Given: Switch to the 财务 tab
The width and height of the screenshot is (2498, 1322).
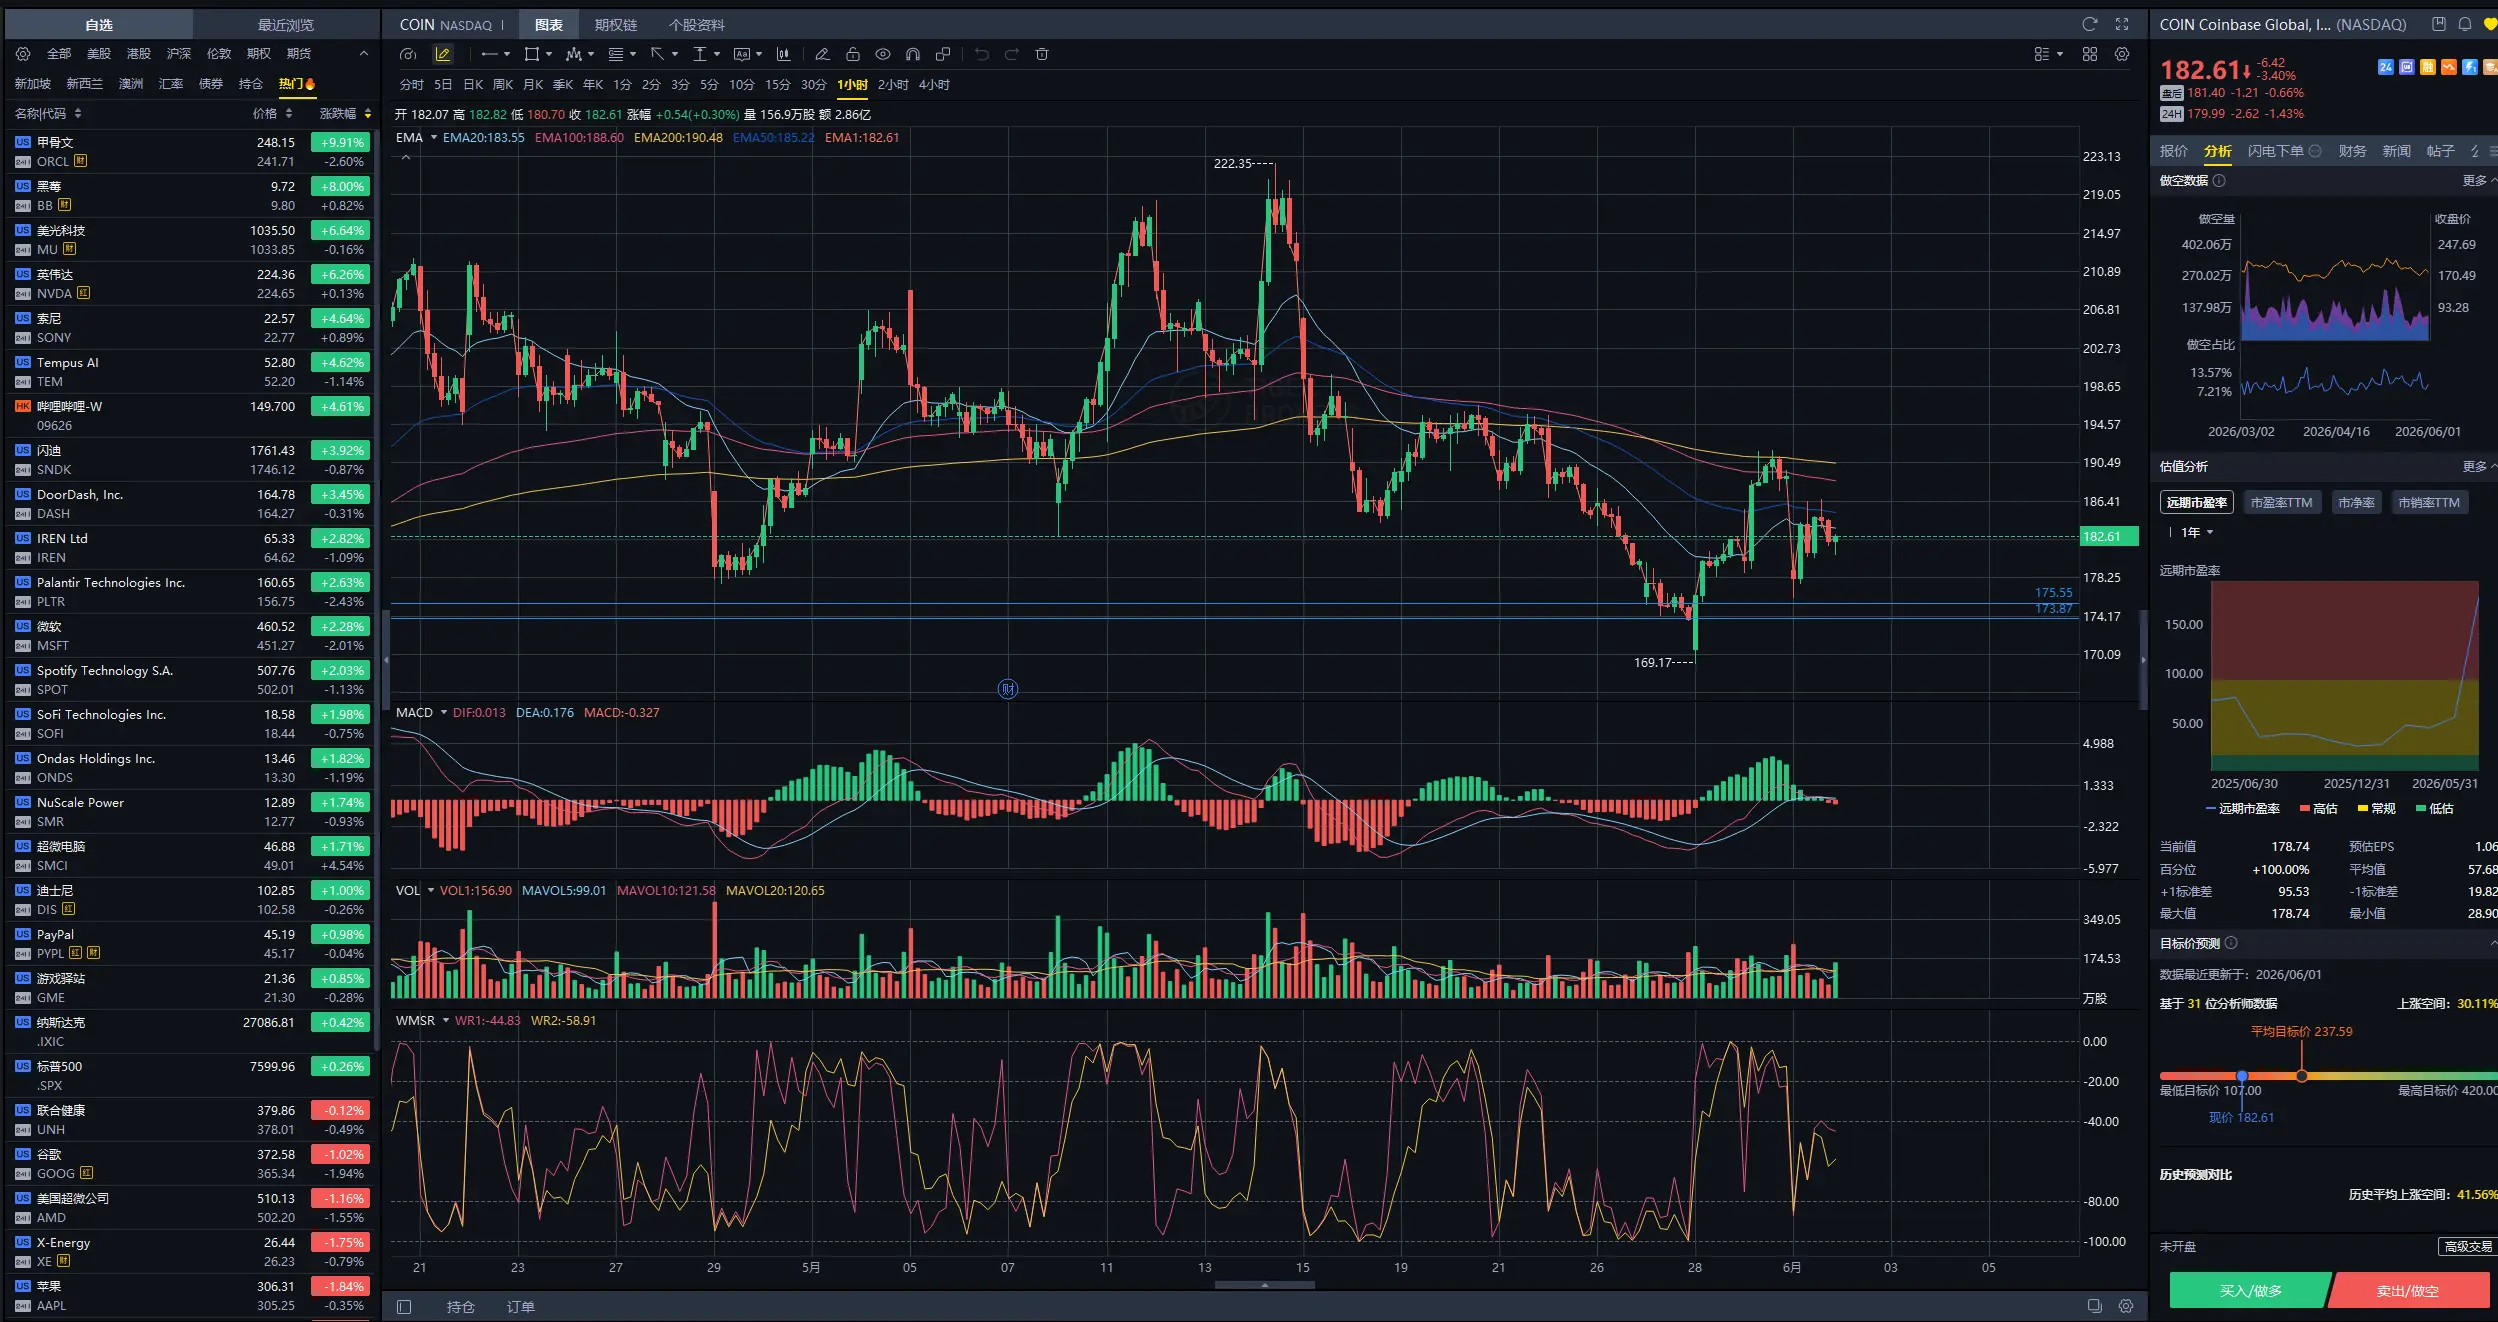Looking at the screenshot, I should (2352, 151).
